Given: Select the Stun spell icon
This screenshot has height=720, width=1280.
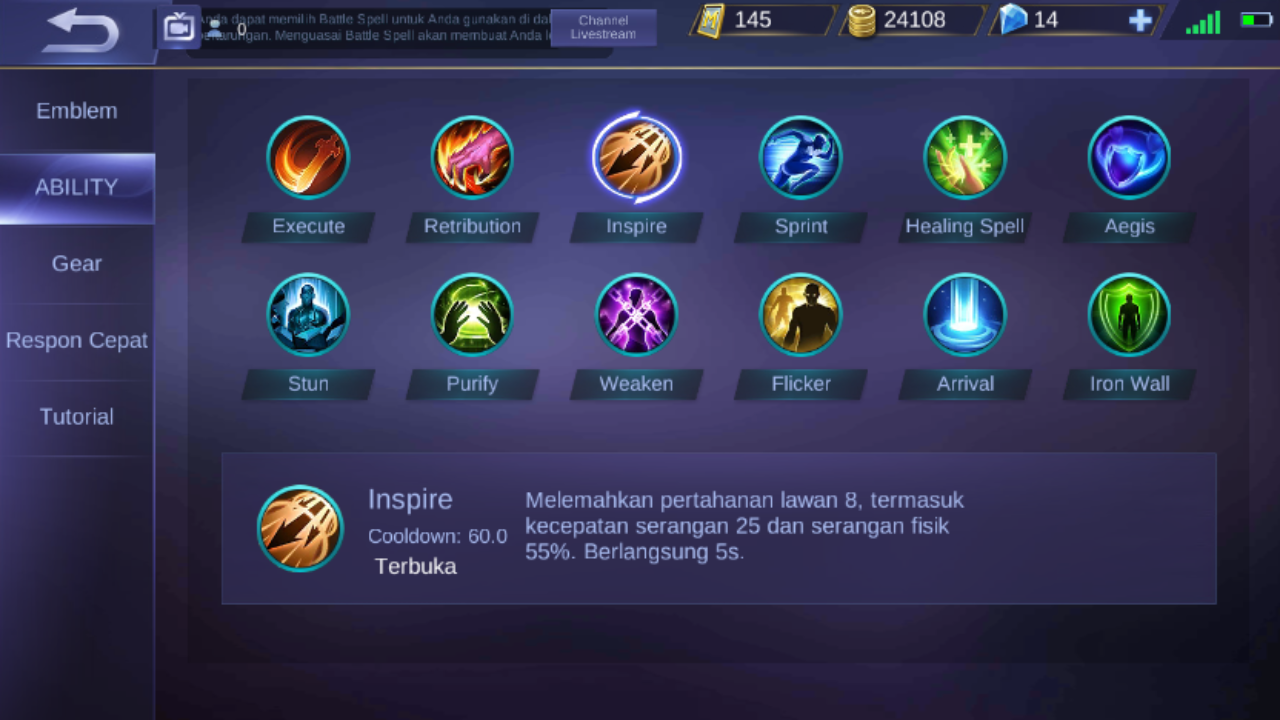Looking at the screenshot, I should click(x=308, y=315).
